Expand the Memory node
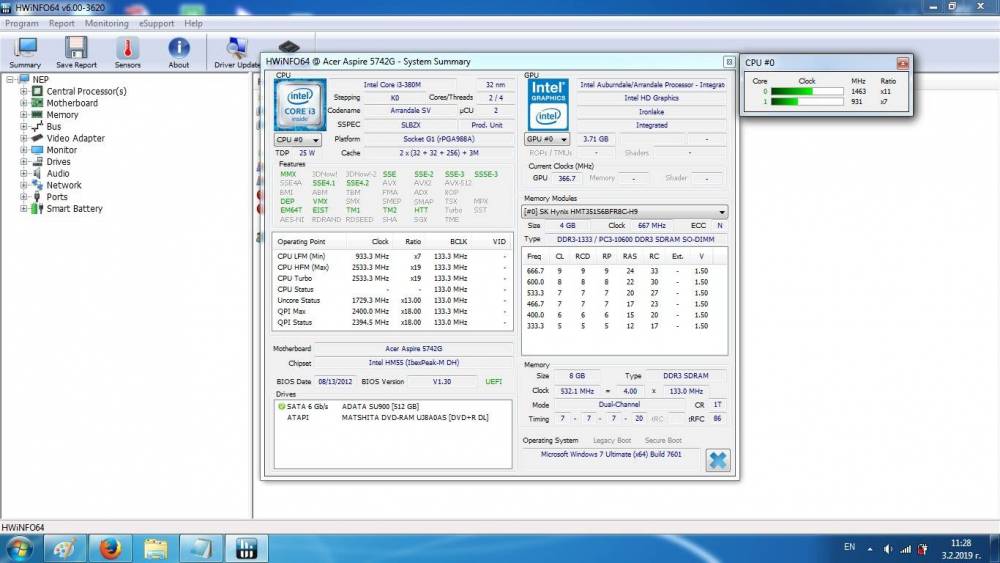 coord(24,115)
